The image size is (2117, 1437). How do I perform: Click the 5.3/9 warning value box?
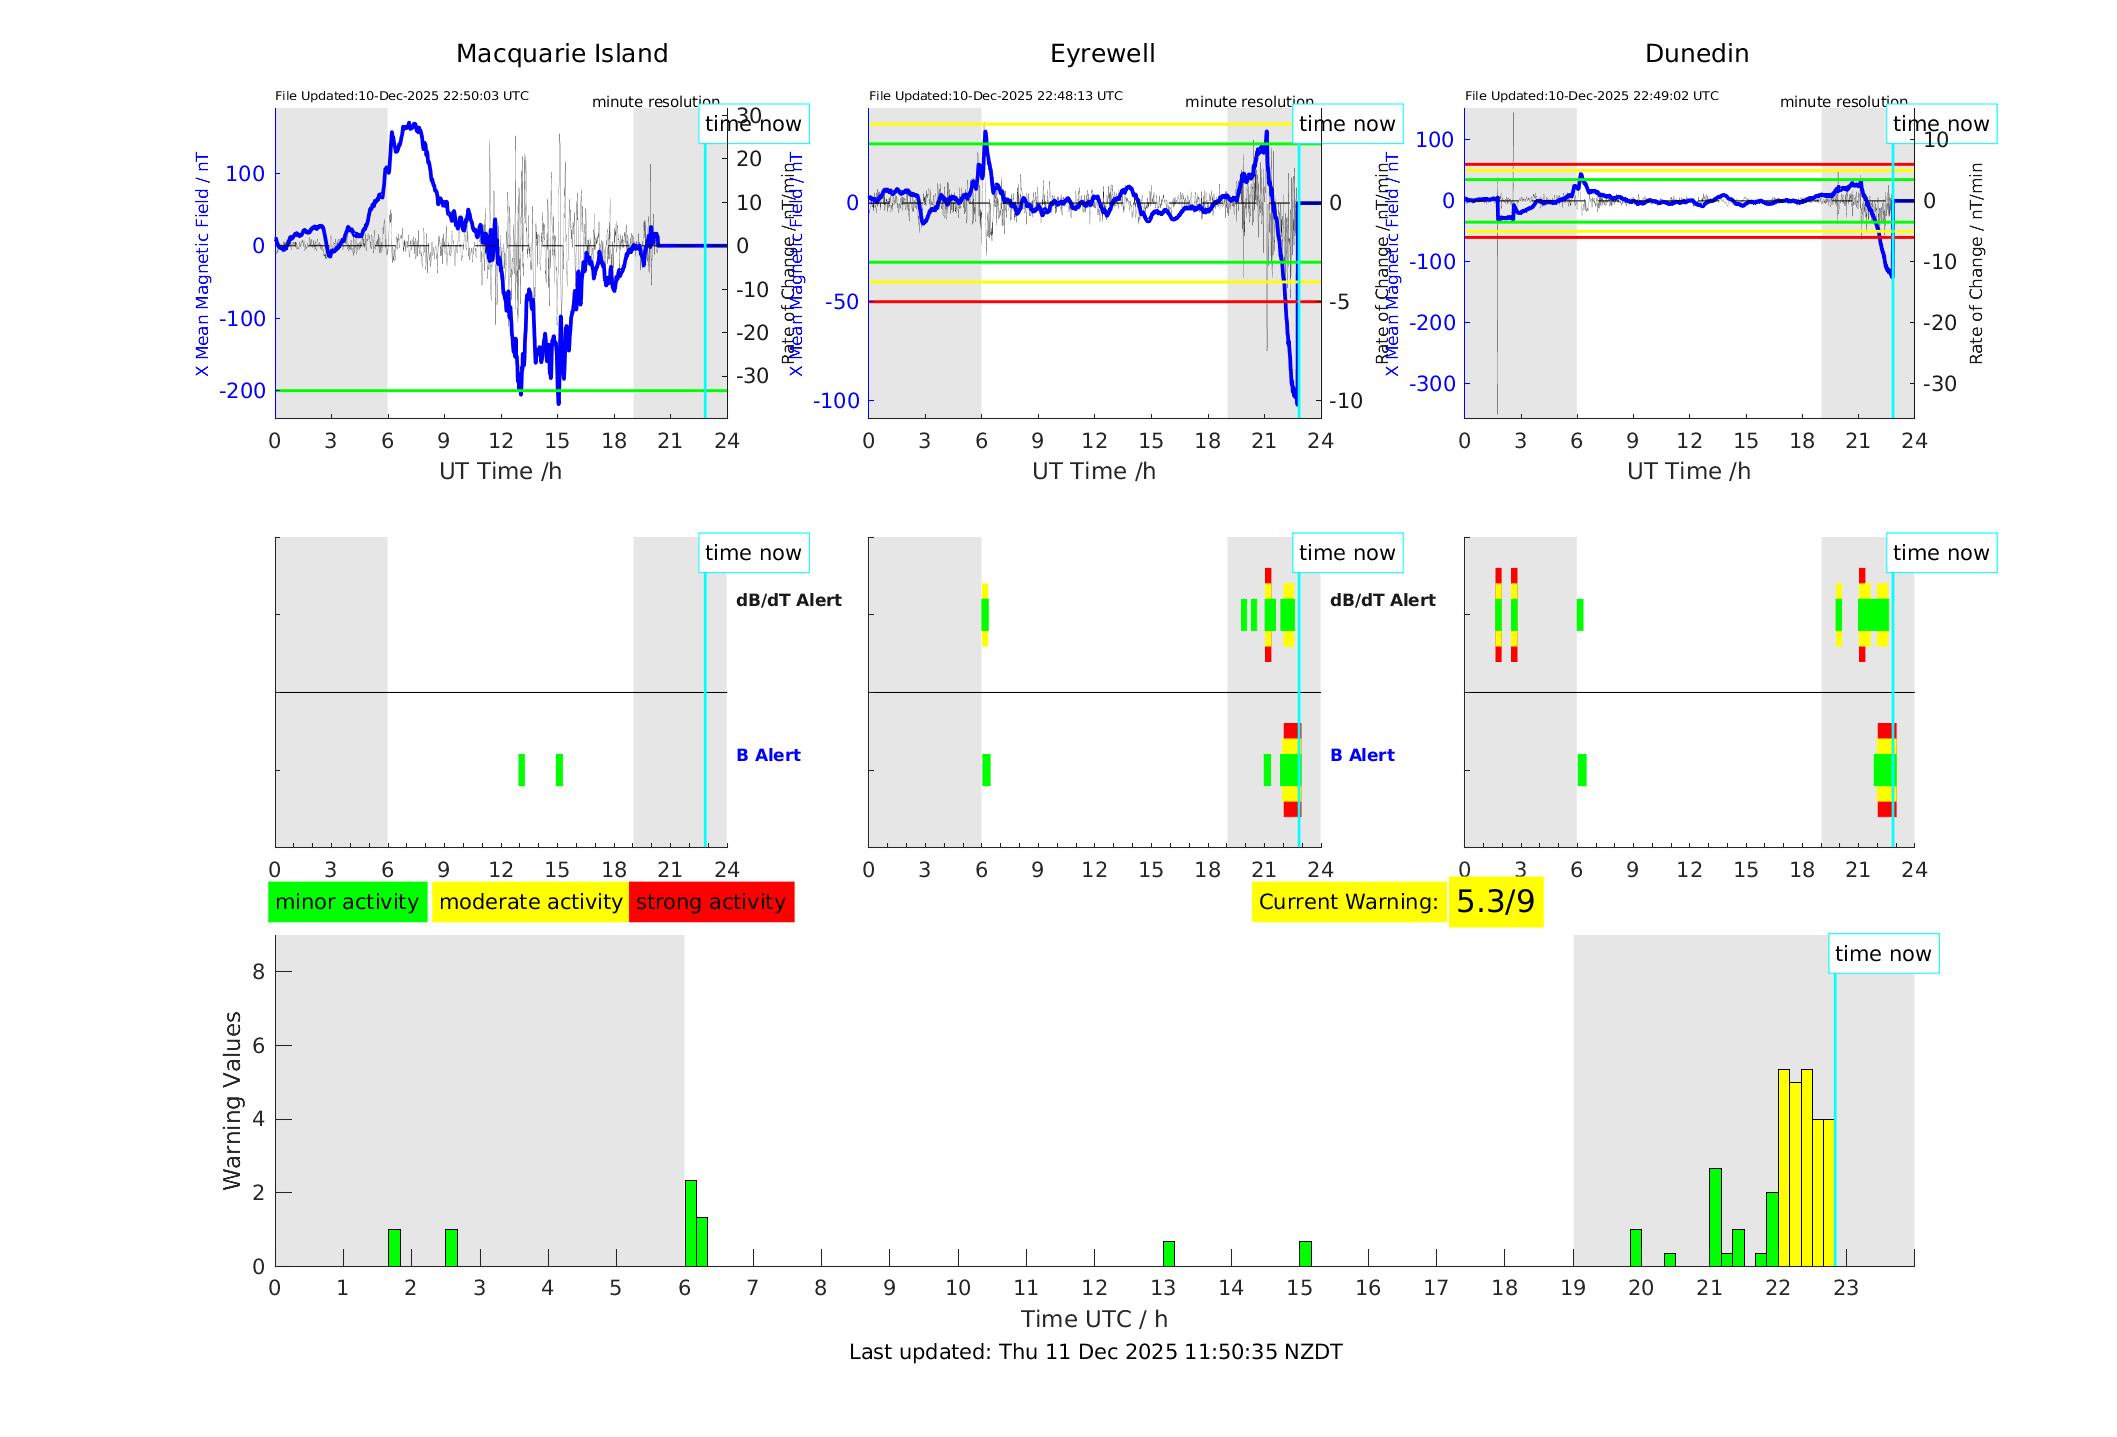(x=1495, y=902)
